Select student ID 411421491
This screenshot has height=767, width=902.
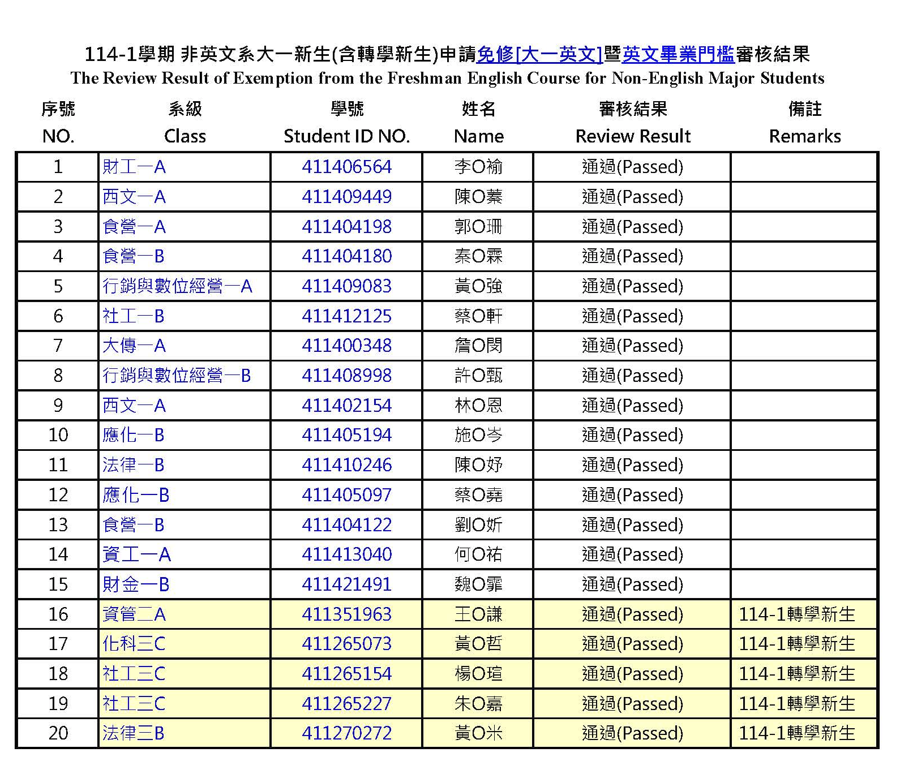pyautogui.click(x=346, y=584)
